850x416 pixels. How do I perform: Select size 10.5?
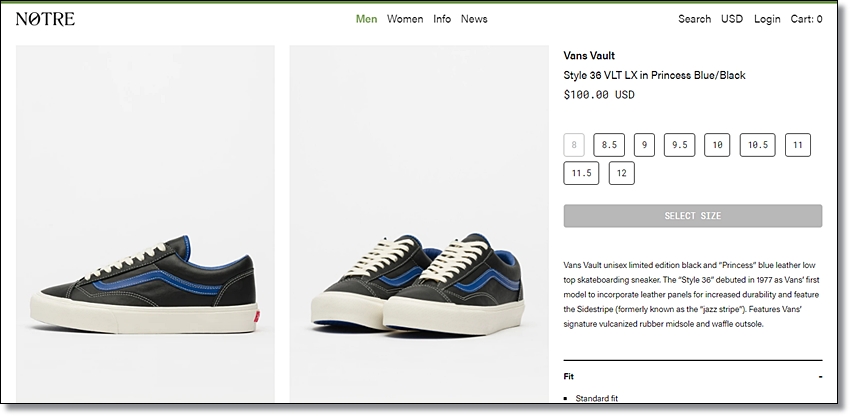click(x=757, y=145)
